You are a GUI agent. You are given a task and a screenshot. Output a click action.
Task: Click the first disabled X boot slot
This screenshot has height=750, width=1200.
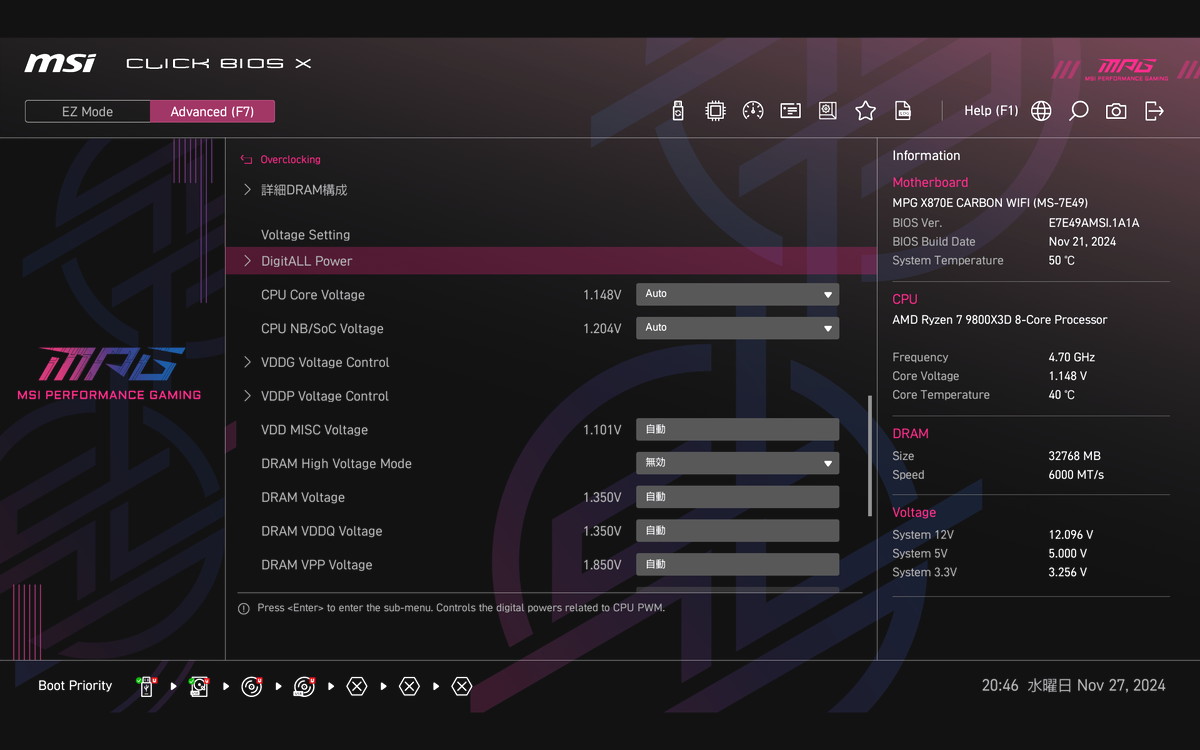(x=357, y=686)
